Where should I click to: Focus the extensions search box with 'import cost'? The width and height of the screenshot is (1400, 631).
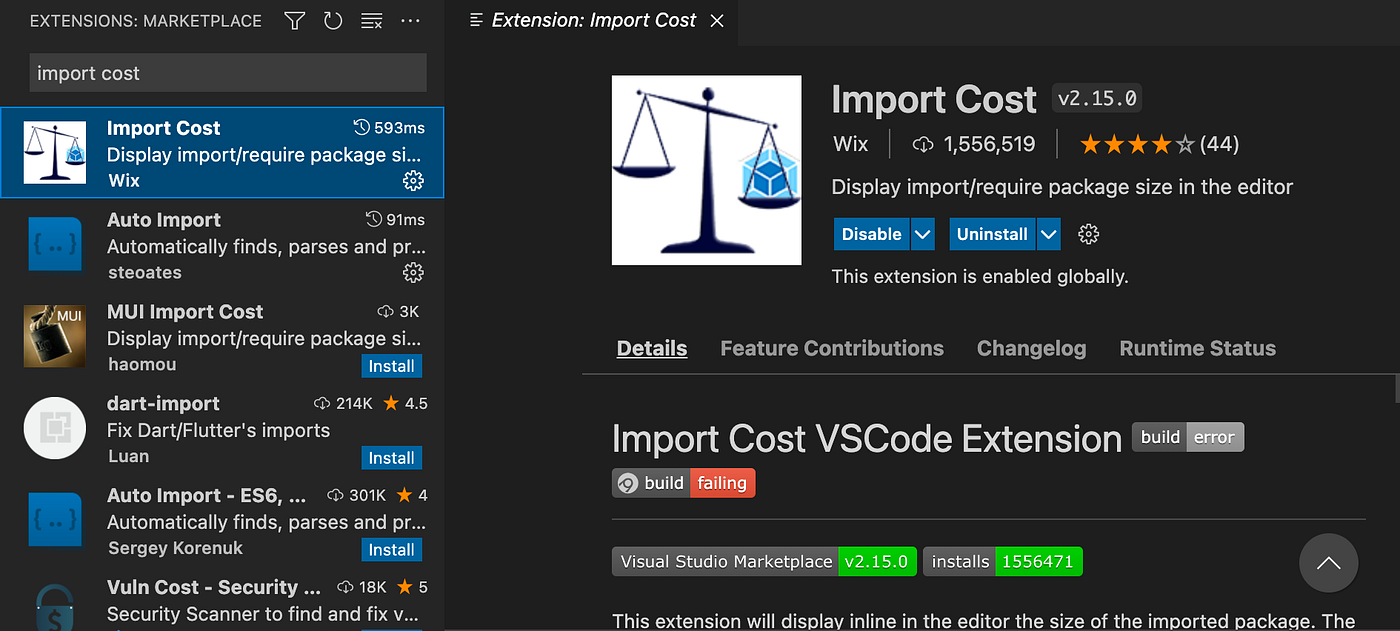[x=228, y=73]
